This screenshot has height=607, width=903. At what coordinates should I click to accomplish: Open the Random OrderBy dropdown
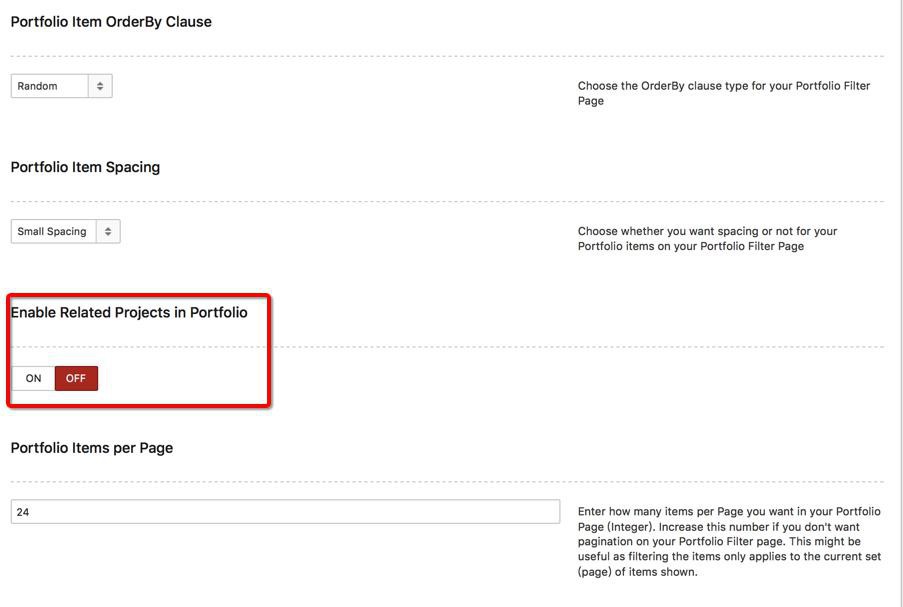pyautogui.click(x=62, y=86)
